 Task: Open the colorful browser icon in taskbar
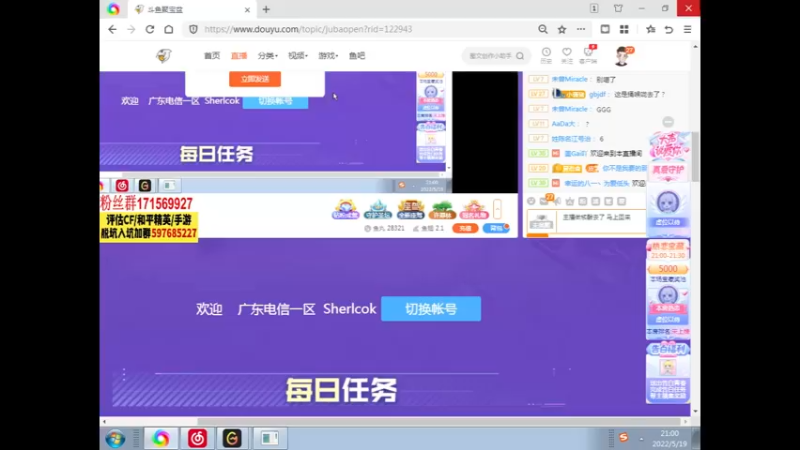pyautogui.click(x=161, y=439)
